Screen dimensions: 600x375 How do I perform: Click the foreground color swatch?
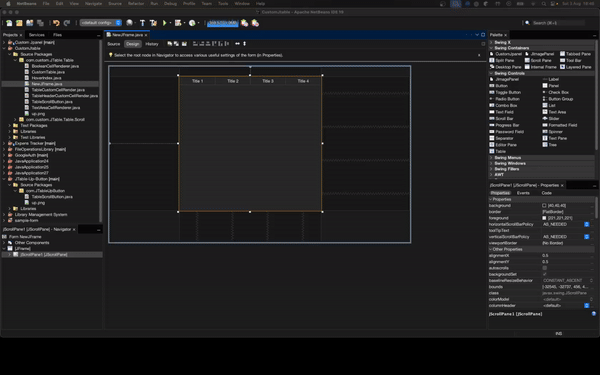point(544,218)
